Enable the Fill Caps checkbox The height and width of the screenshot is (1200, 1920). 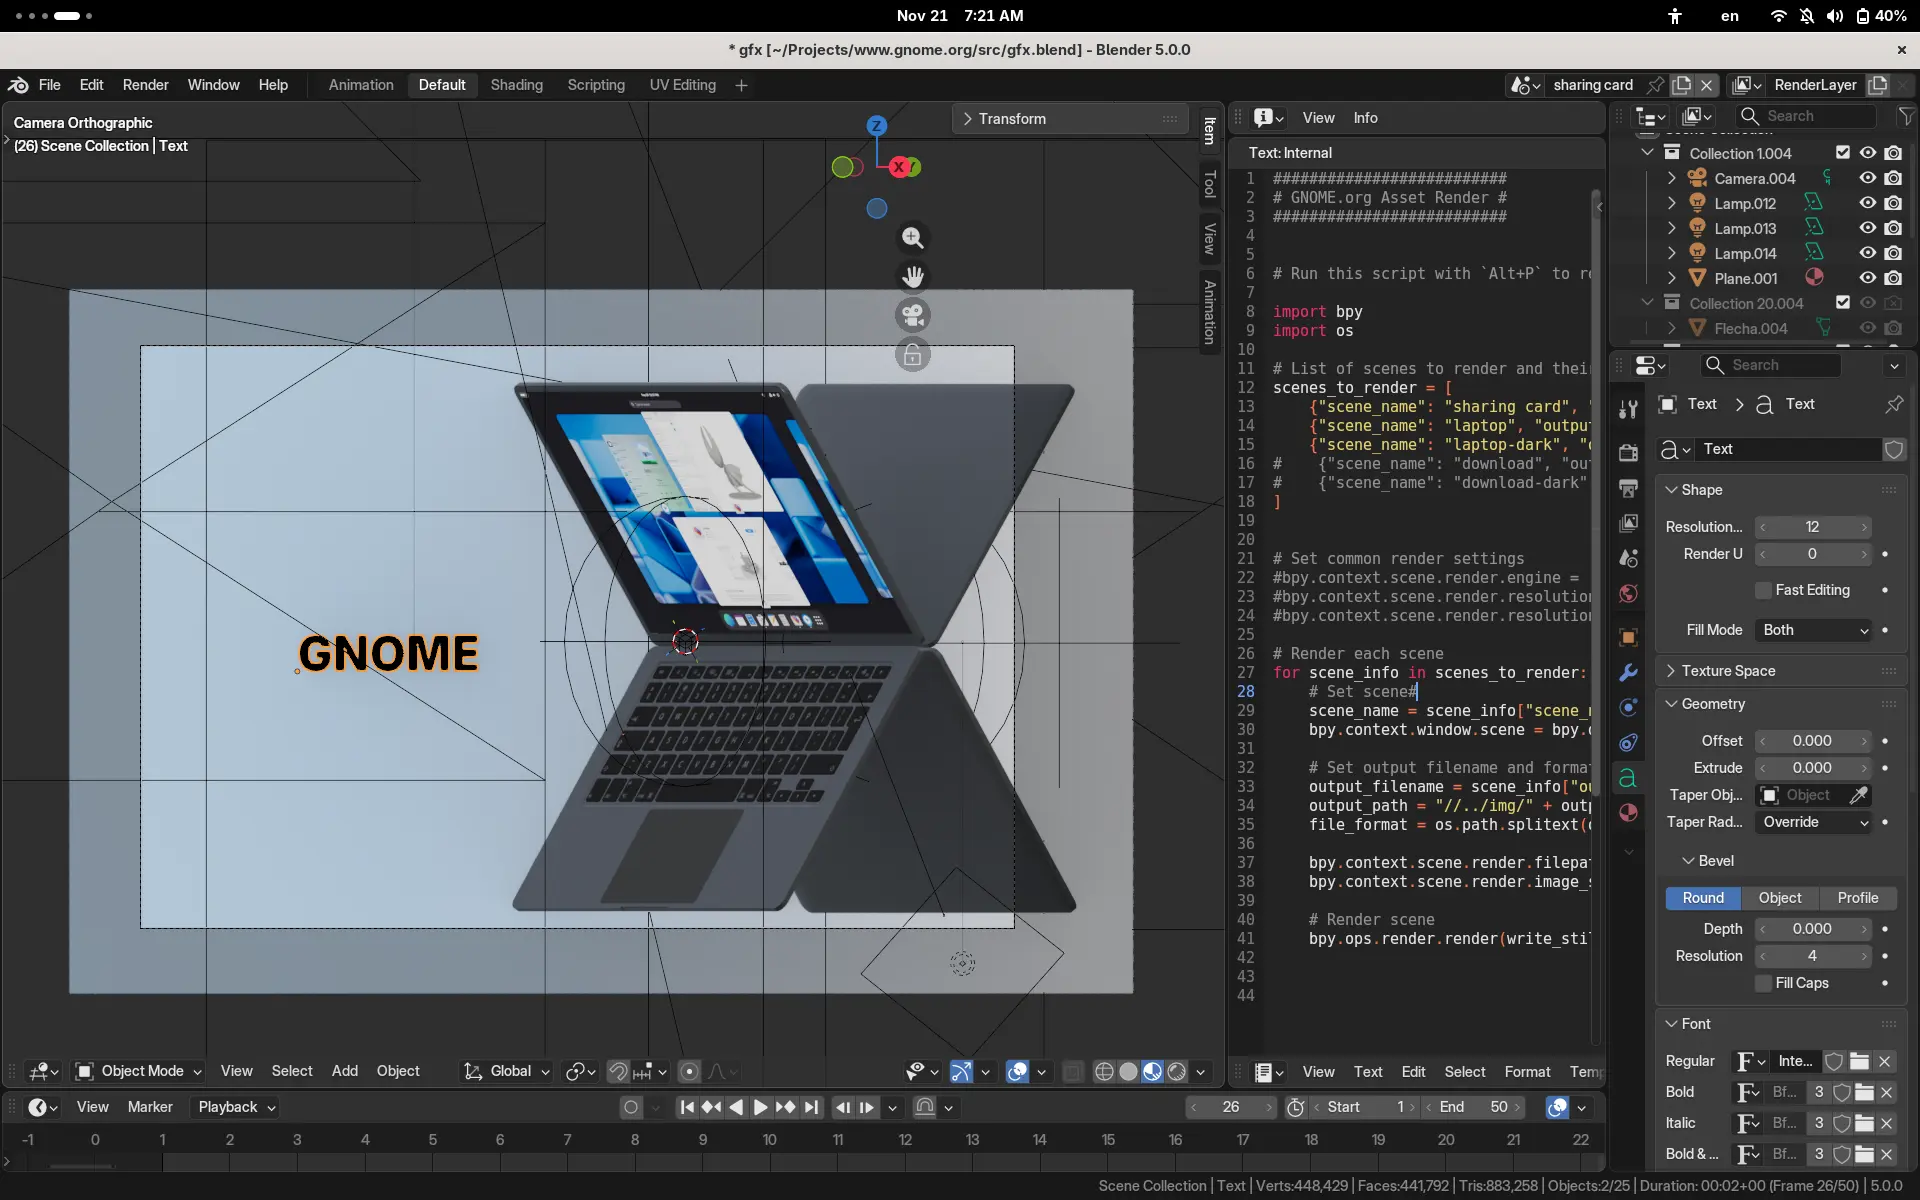point(1764,983)
